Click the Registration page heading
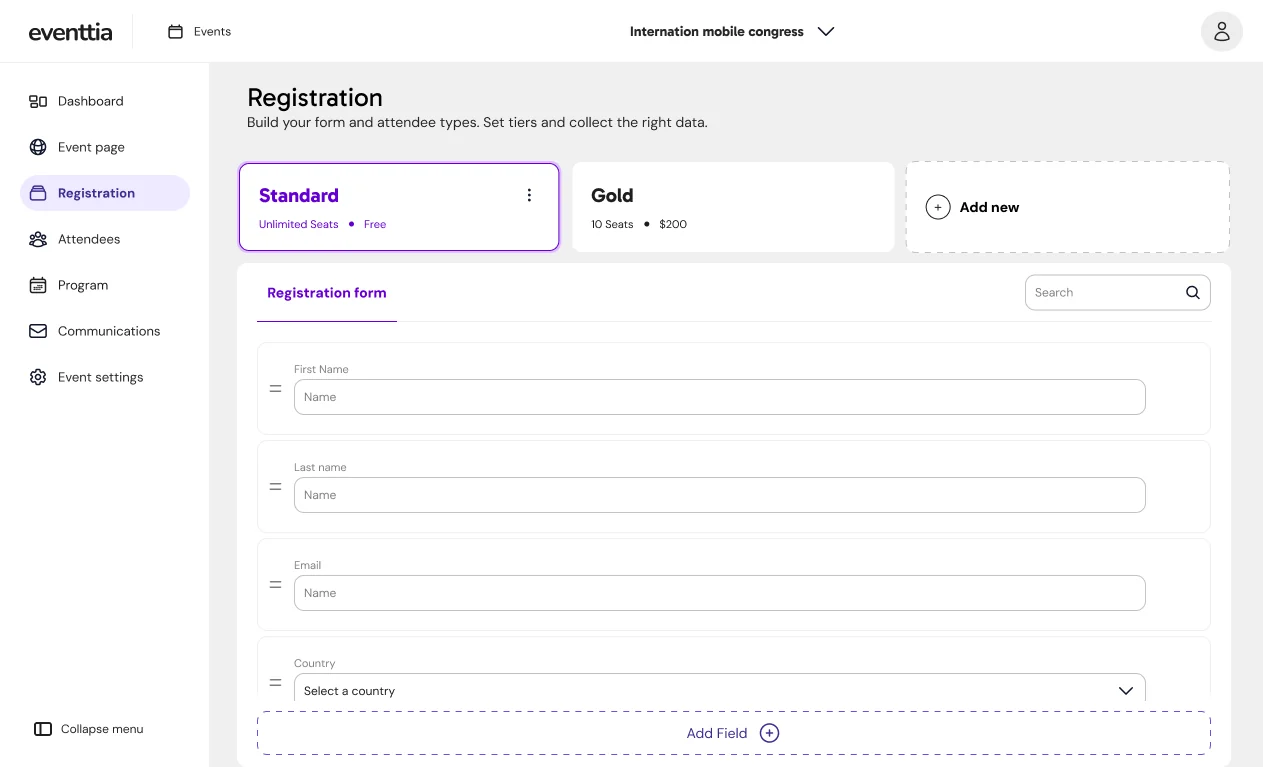This screenshot has height=767, width=1263. 315,98
